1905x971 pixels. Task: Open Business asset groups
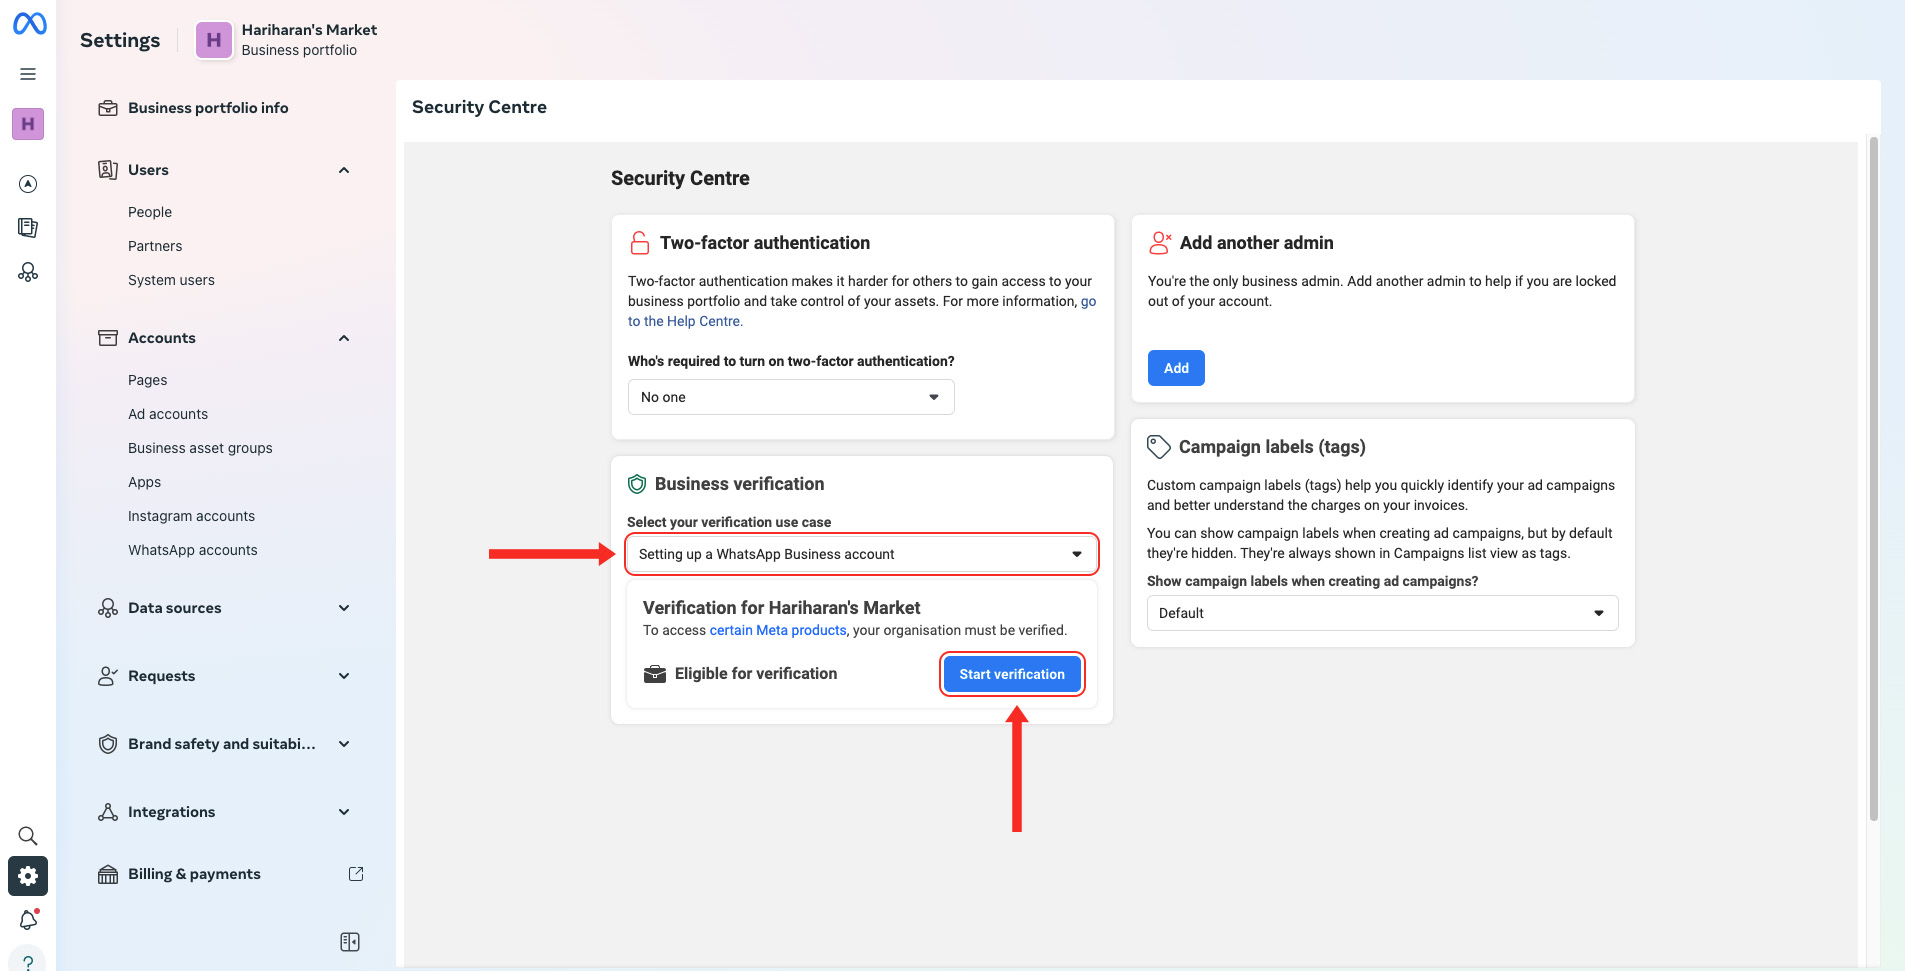click(x=200, y=448)
